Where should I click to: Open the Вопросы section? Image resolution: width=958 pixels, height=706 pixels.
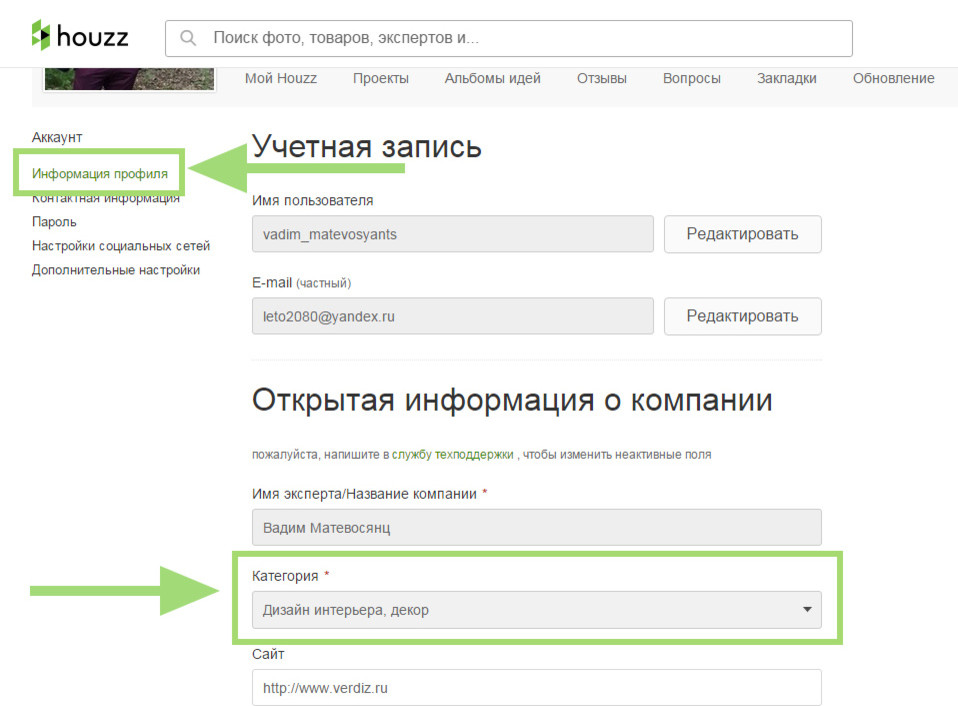(691, 78)
